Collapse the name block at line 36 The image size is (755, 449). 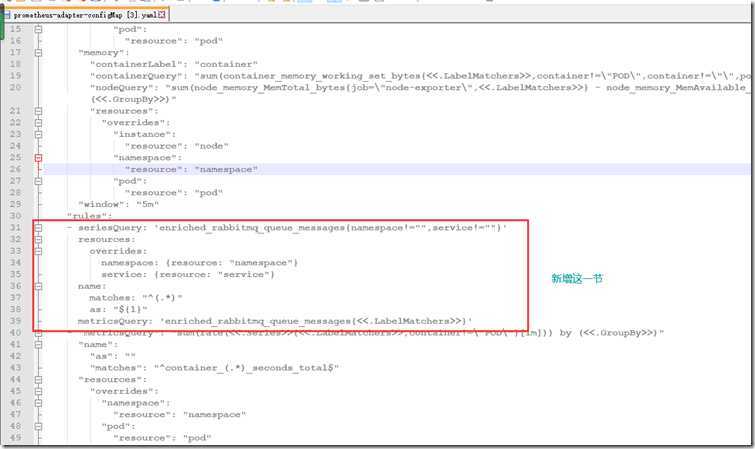point(38,286)
